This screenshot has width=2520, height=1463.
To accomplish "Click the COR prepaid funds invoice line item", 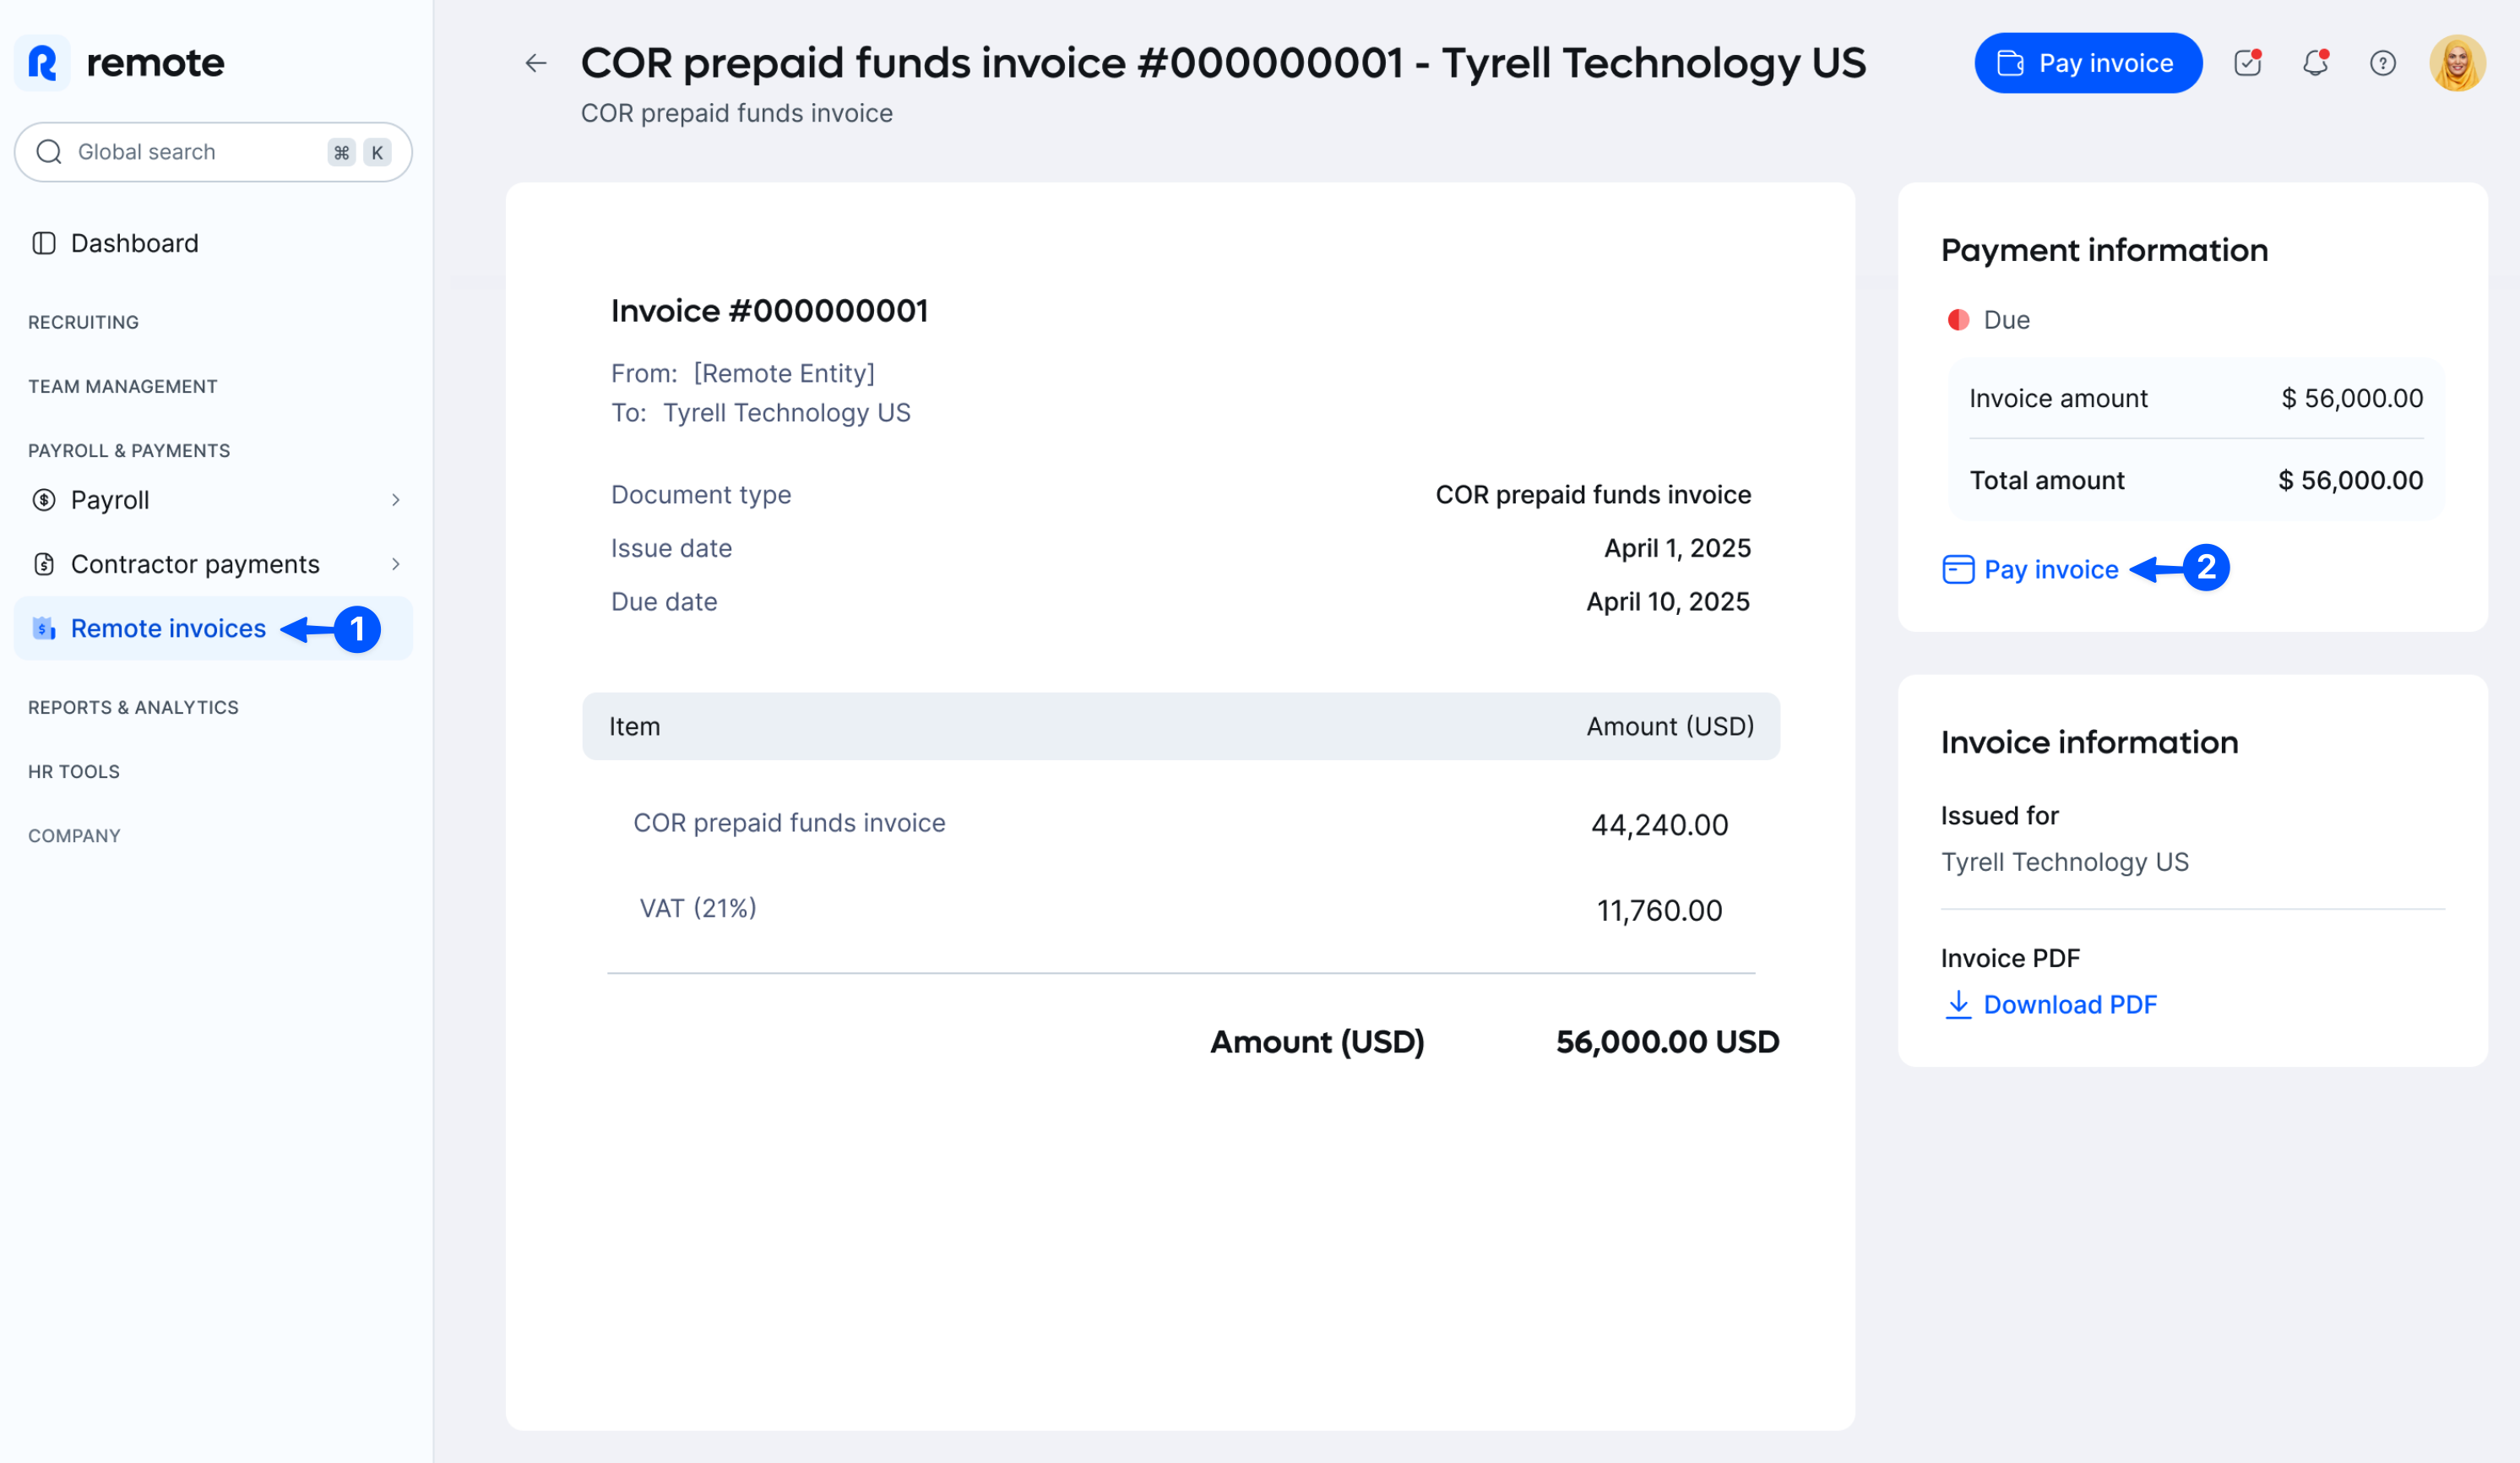I will pos(789,822).
